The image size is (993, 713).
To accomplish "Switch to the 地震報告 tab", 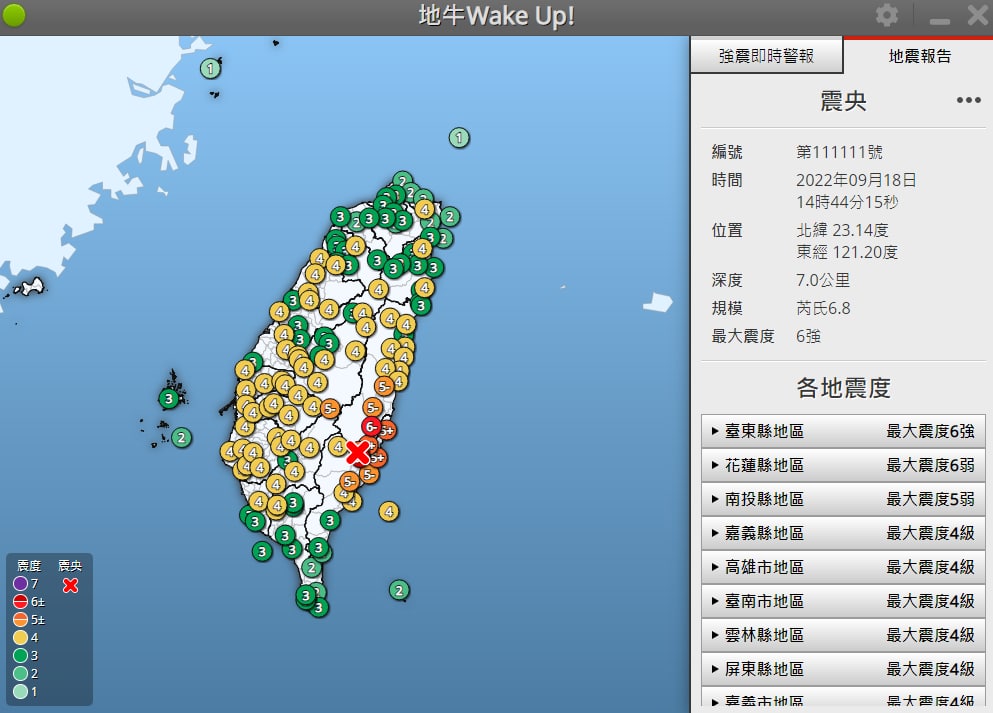I will tap(920, 56).
